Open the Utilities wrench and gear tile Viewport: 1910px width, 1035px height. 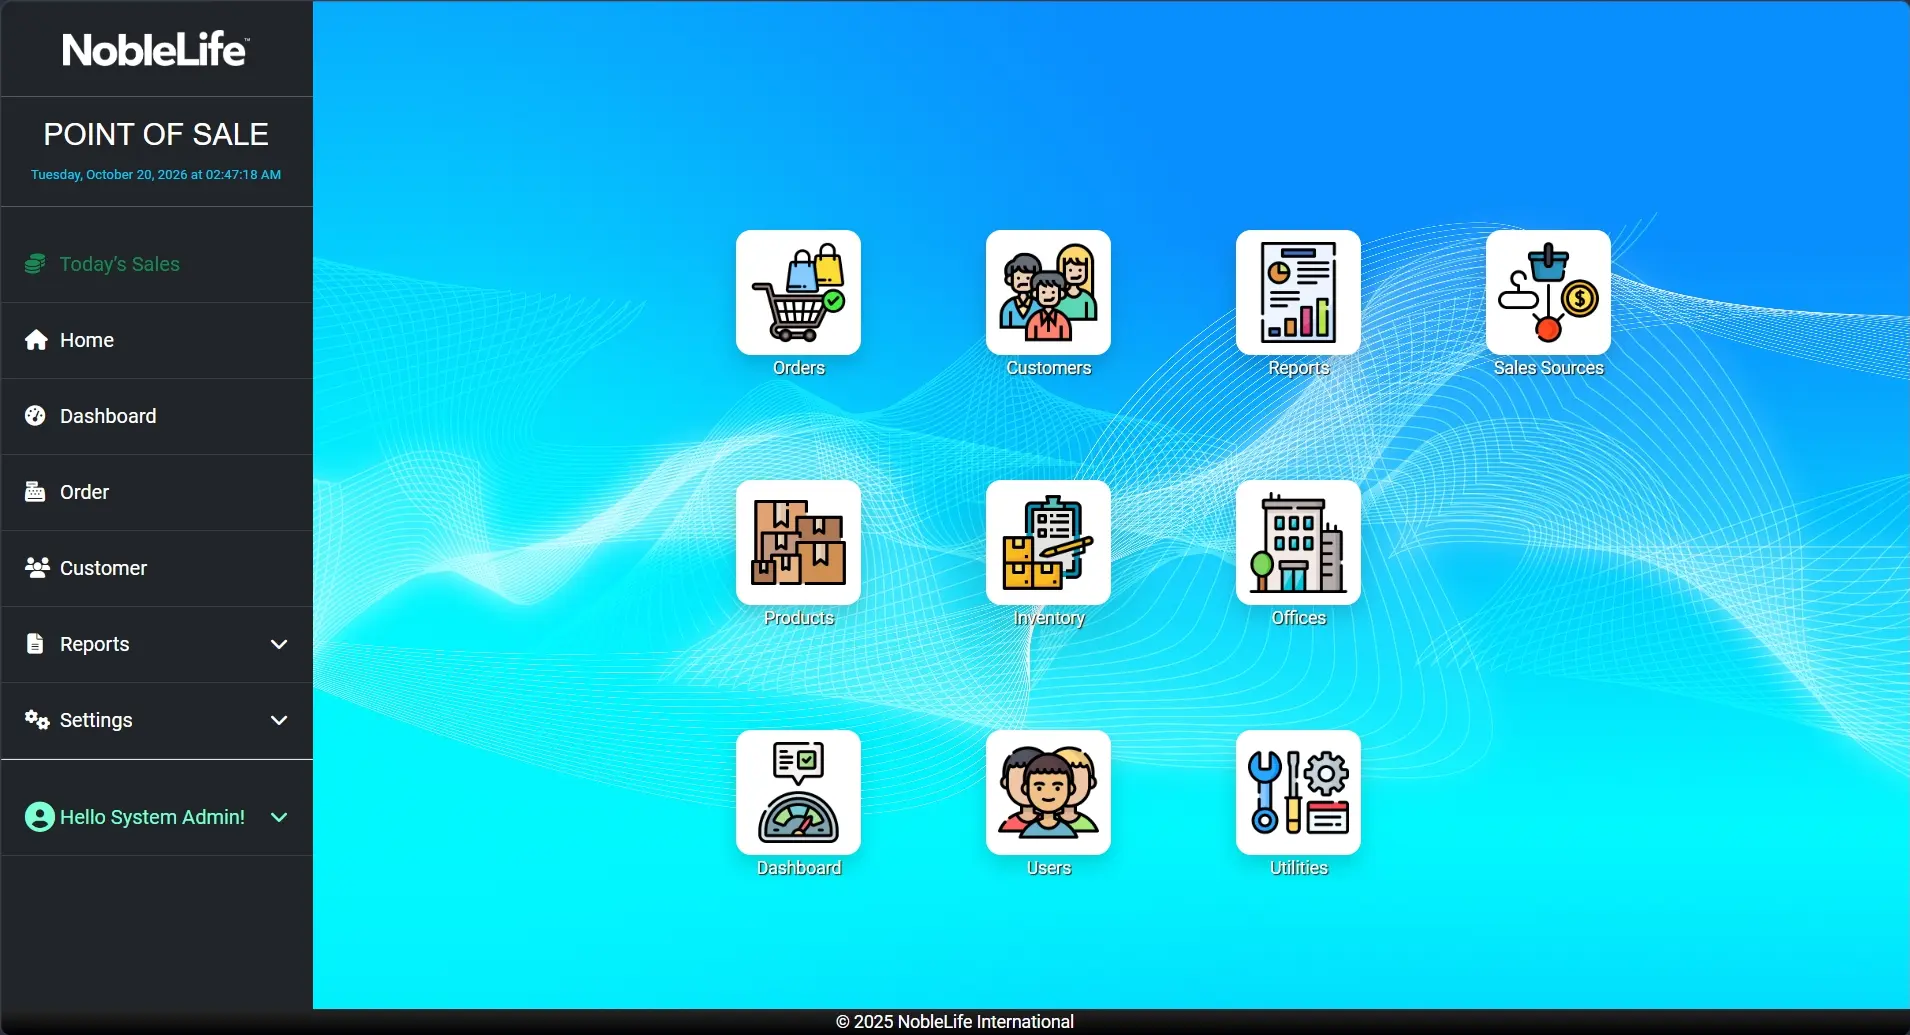tap(1298, 792)
